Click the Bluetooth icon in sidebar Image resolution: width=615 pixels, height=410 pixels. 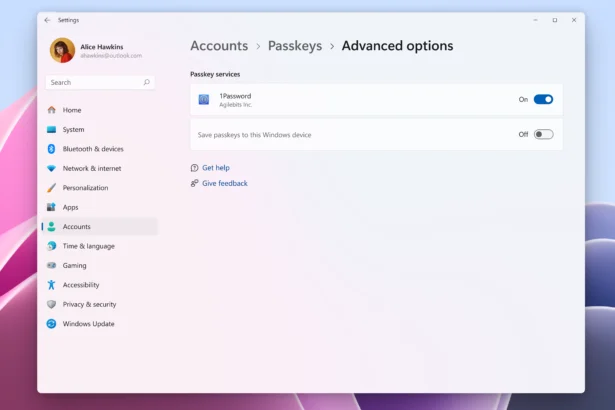click(x=51, y=149)
